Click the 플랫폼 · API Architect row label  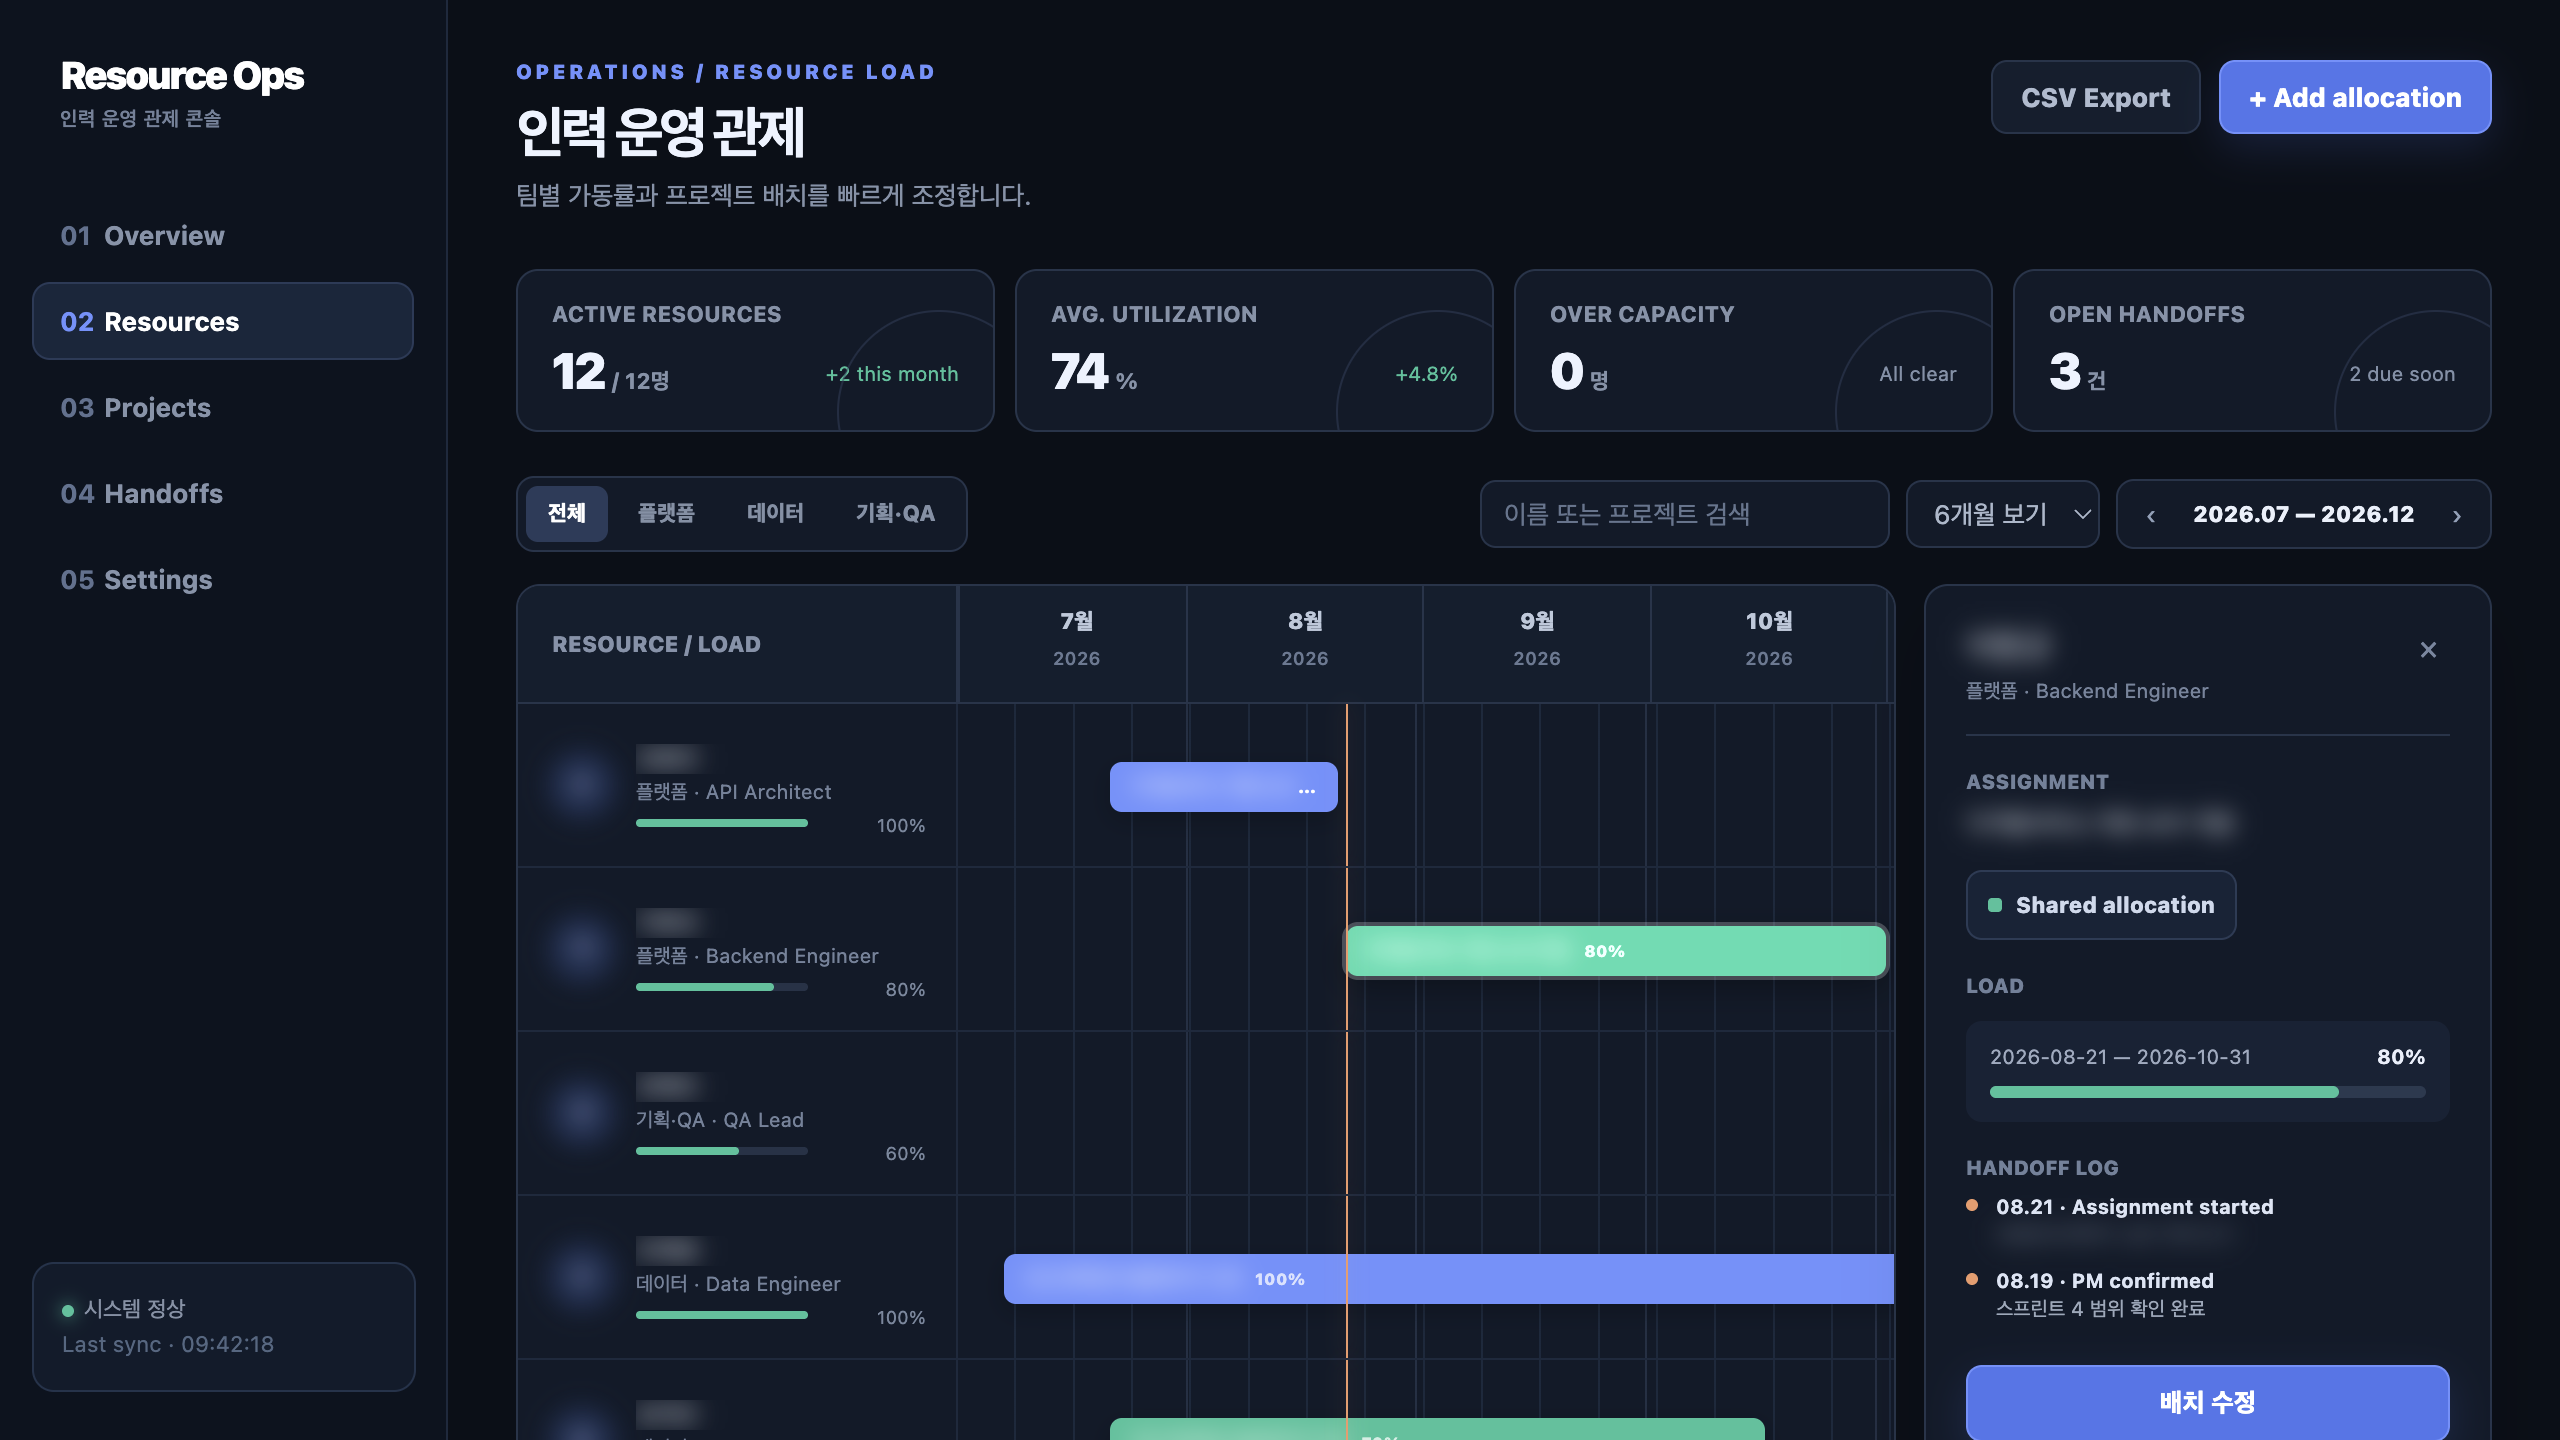[733, 792]
